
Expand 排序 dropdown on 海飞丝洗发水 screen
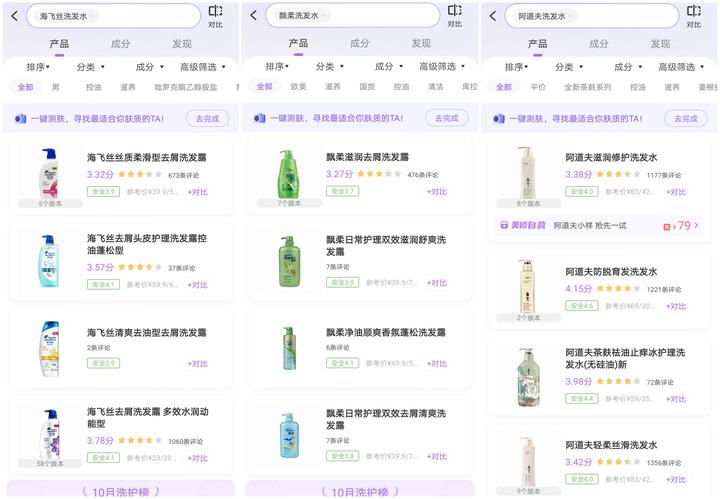tap(39, 67)
